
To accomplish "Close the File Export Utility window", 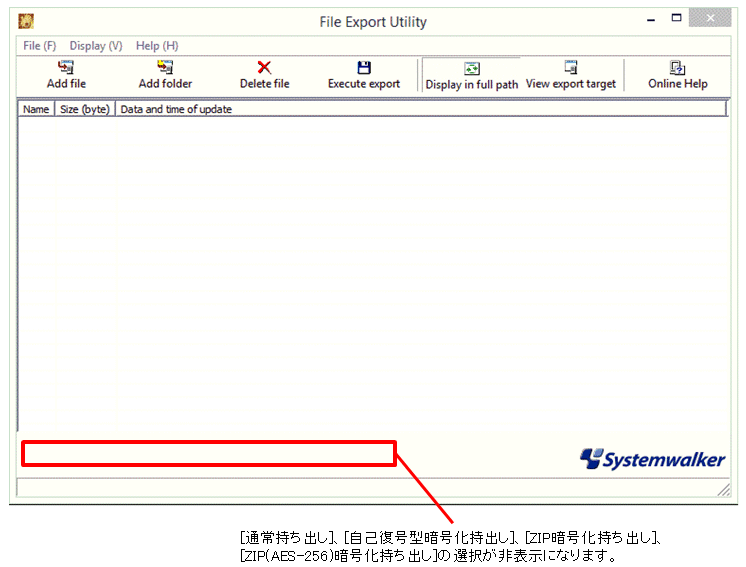I will pos(710,18).
